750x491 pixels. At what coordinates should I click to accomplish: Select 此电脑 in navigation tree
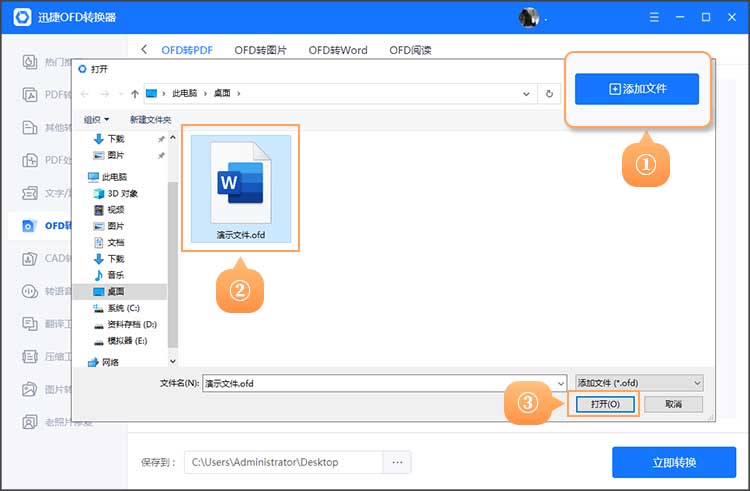pos(108,177)
